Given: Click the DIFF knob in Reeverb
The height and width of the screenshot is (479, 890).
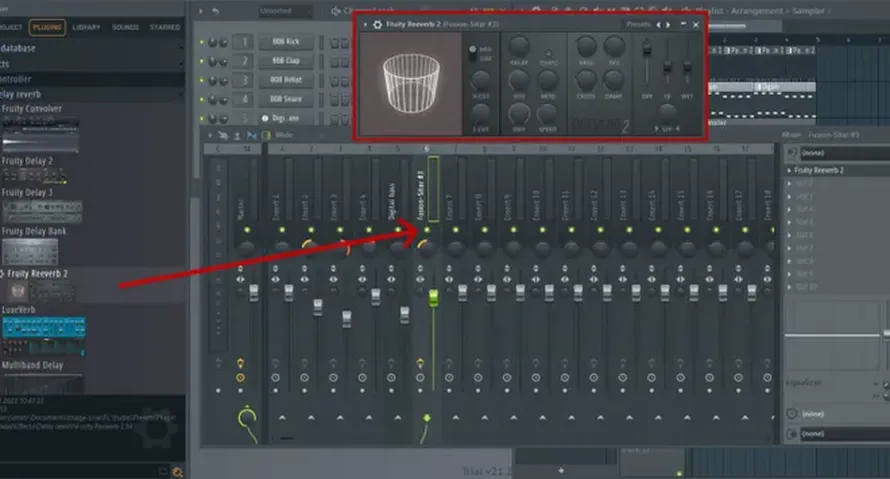Looking at the screenshot, I should click(518, 114).
